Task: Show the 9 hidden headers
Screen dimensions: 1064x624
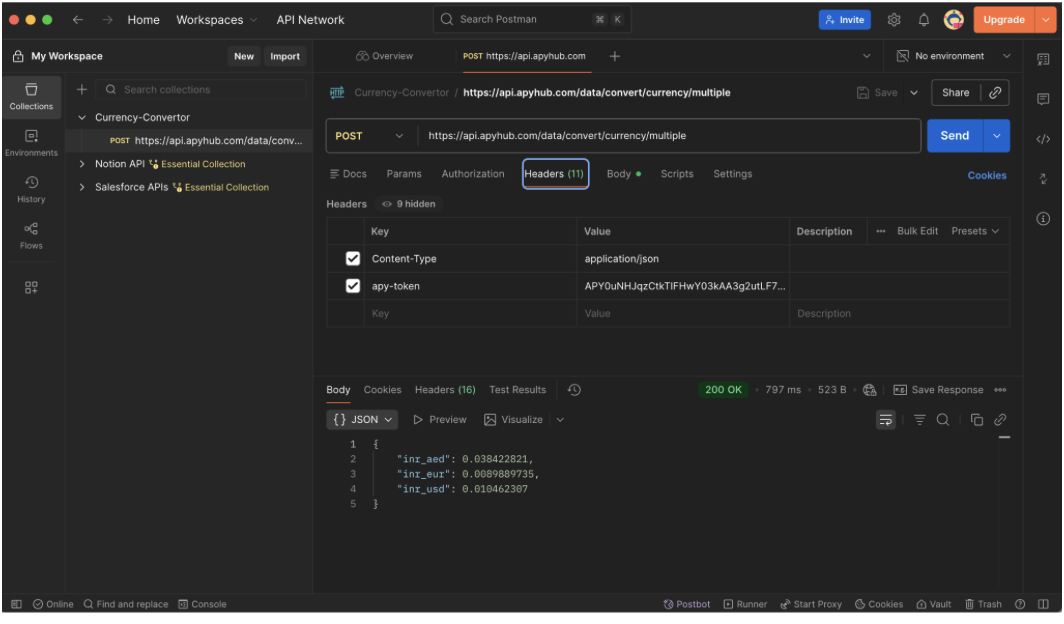Action: click(x=408, y=204)
